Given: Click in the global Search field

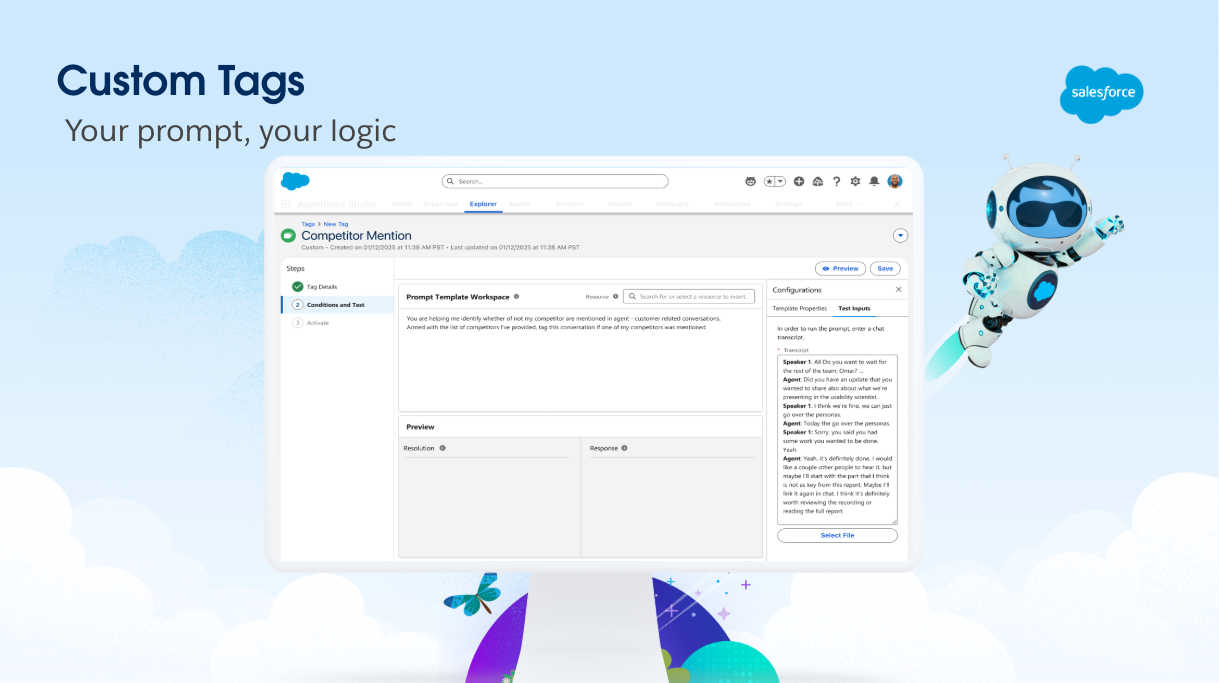Looking at the screenshot, I should point(555,181).
